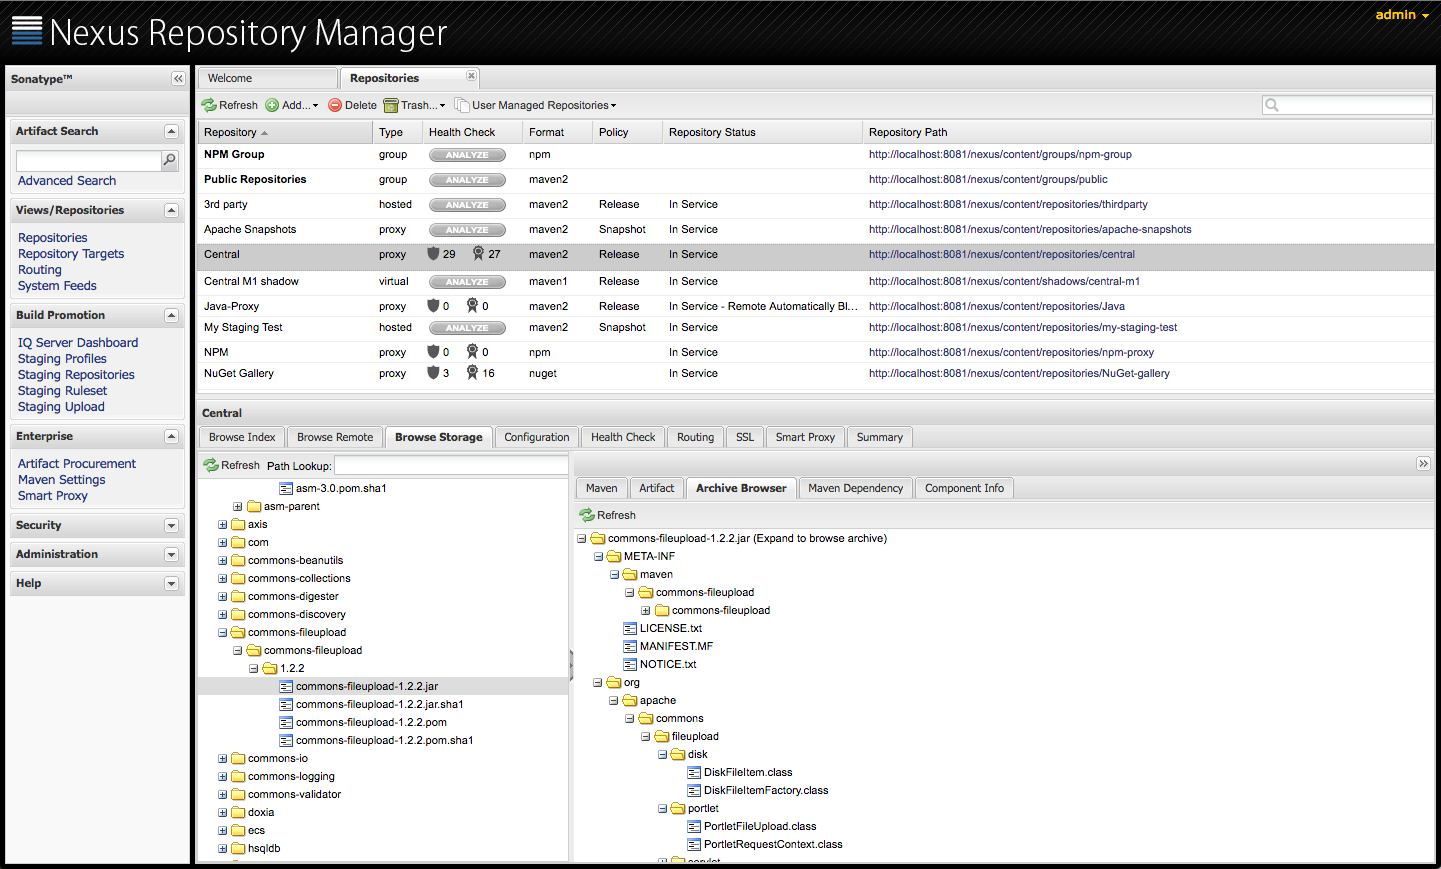Select the NOTICE.txt archive entry

668,664
